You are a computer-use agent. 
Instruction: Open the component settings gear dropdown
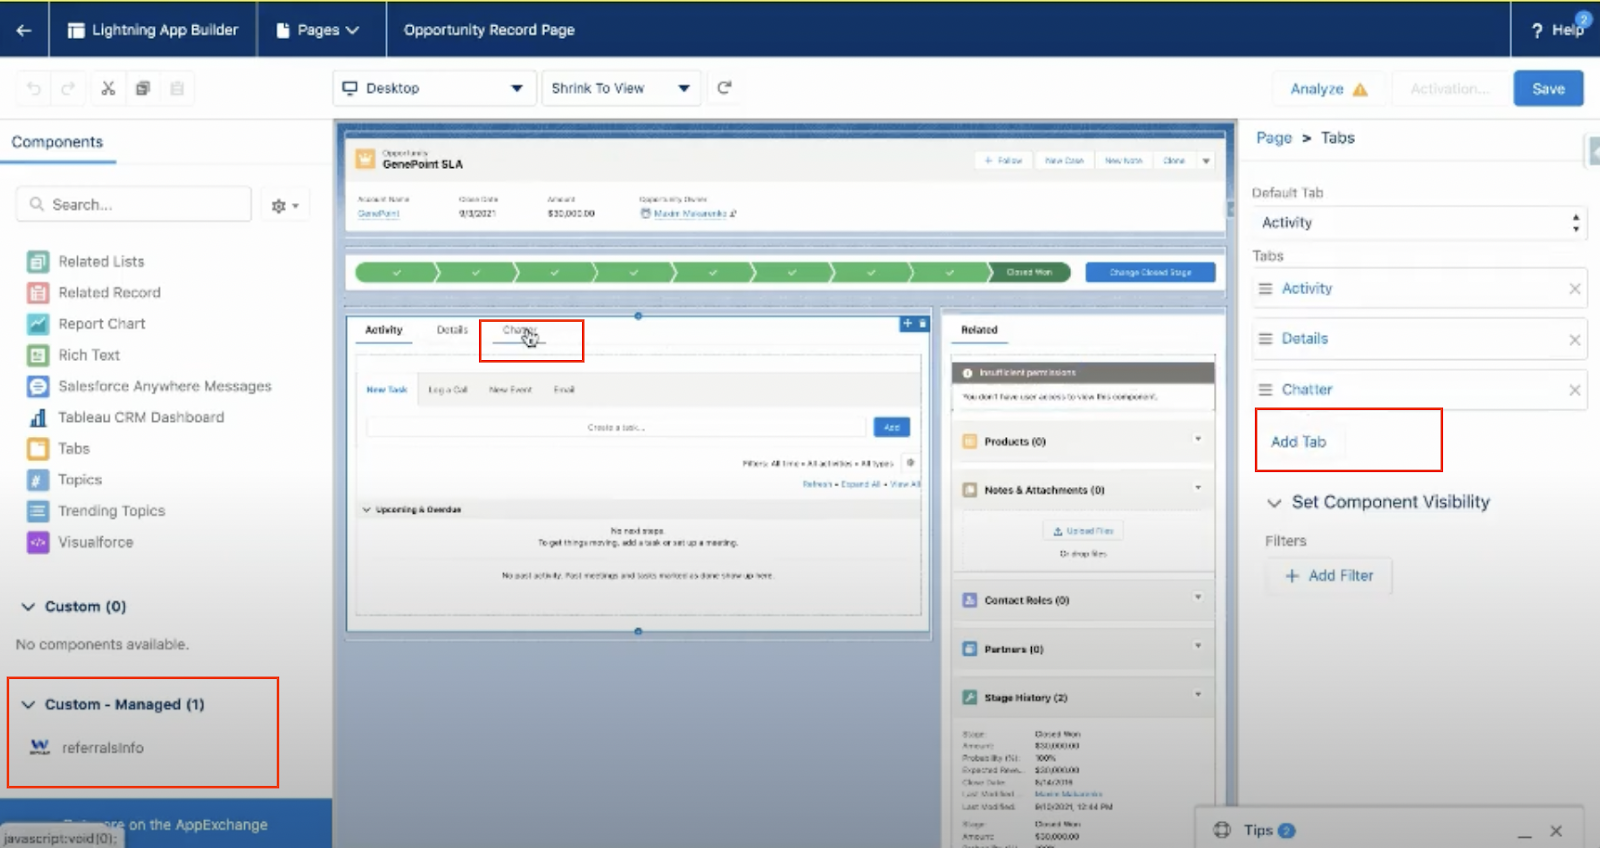pyautogui.click(x=285, y=205)
